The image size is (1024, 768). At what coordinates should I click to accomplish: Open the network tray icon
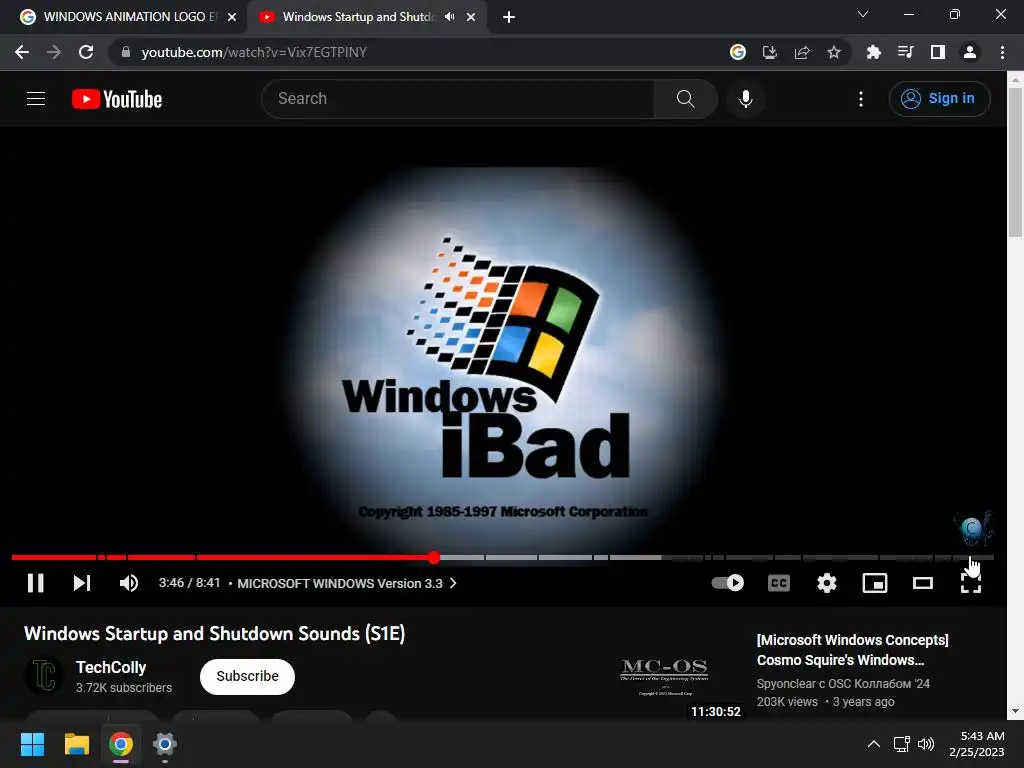tap(902, 744)
